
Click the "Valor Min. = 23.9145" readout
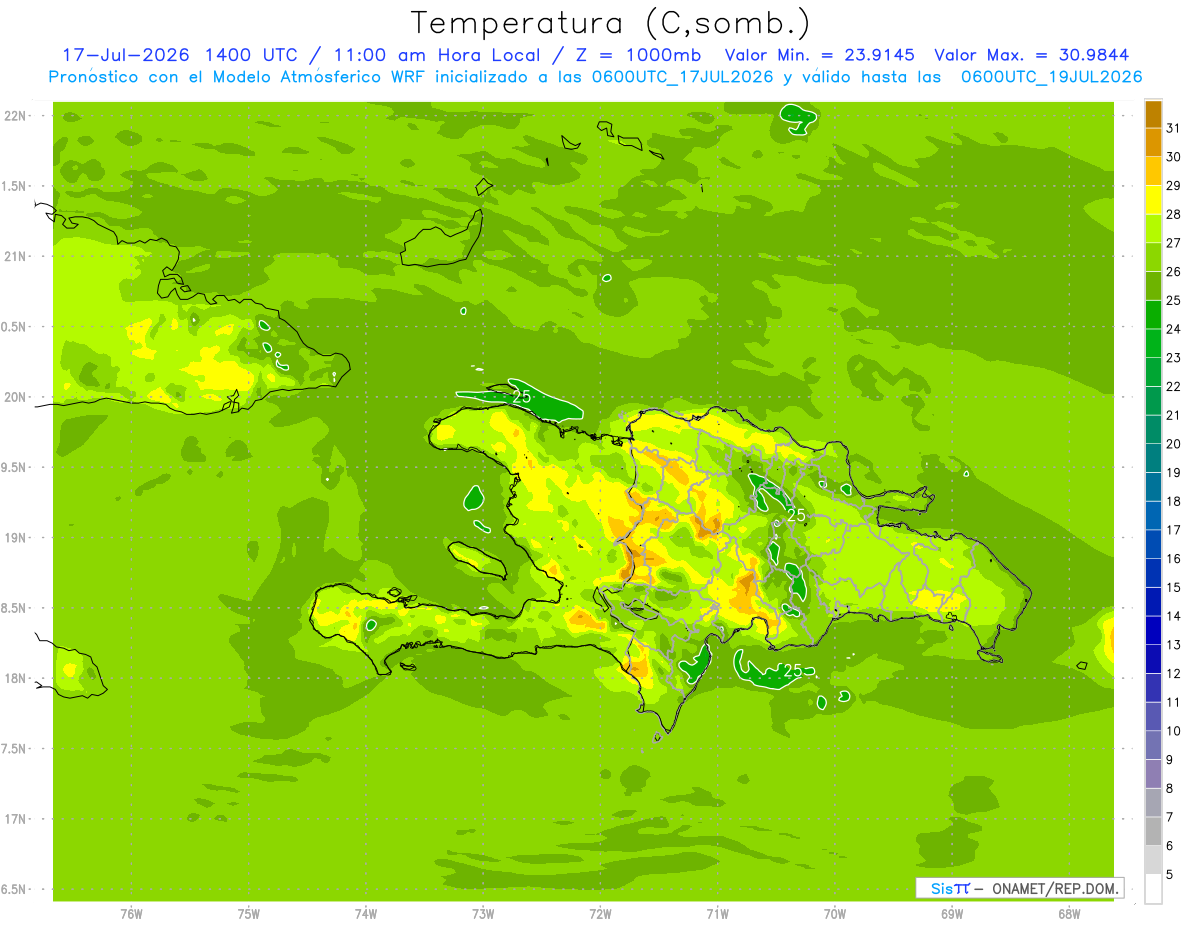[819, 55]
